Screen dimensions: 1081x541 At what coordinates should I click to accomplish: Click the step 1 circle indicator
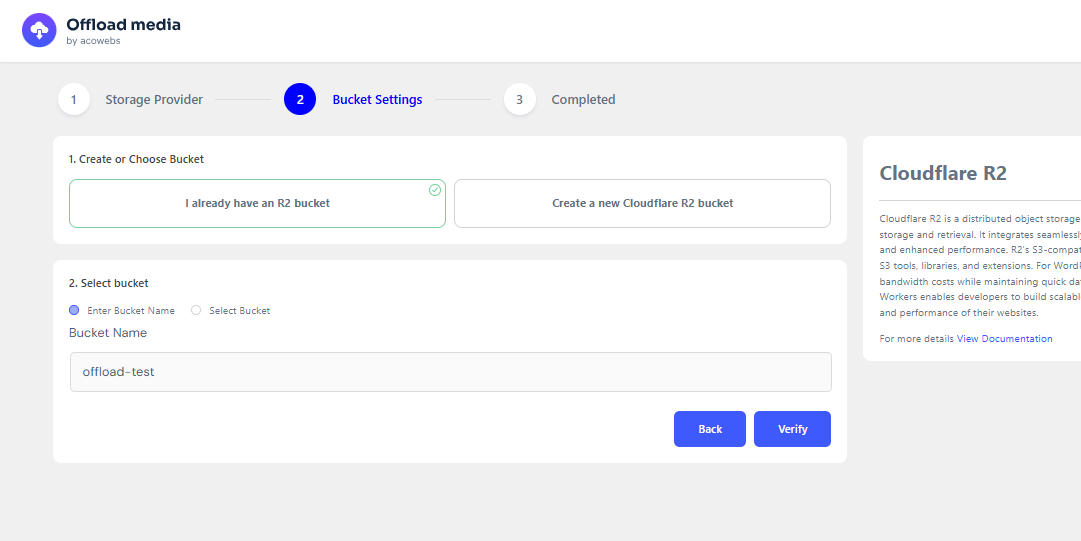(74, 100)
